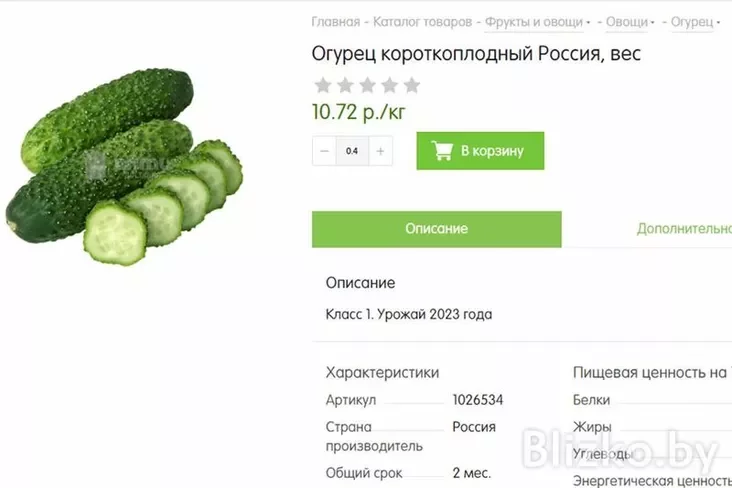732x488 pixels.
Task: Increase quantity with the plus button
Action: (x=380, y=151)
